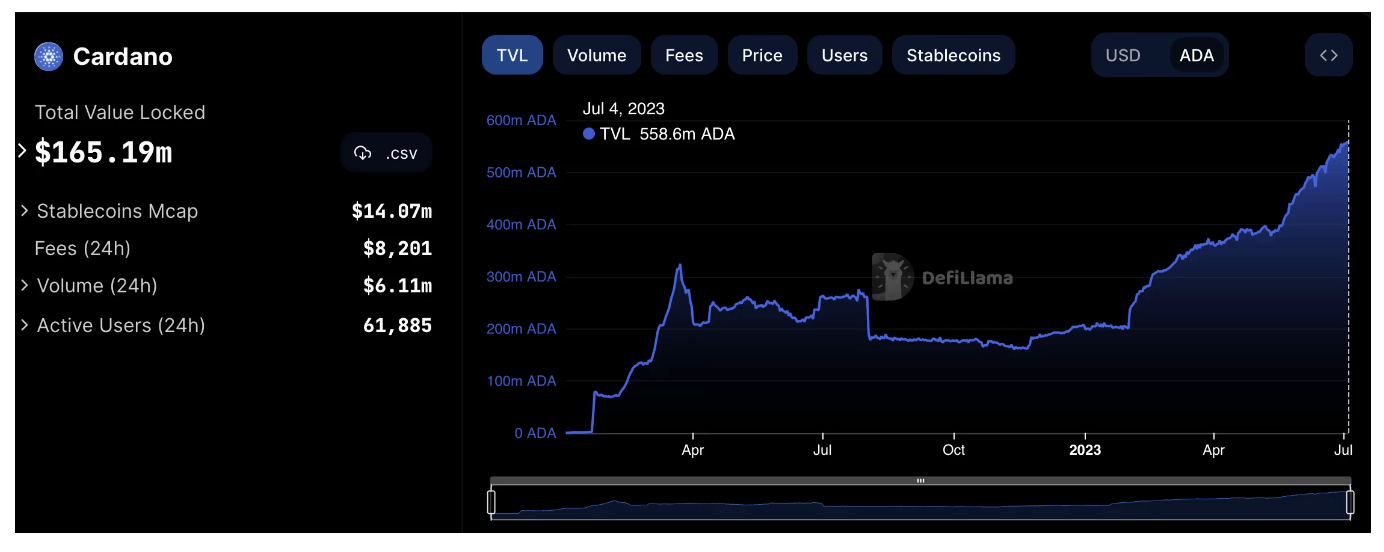Click the $8,201 fees value
The height and width of the screenshot is (552, 1384).
(397, 248)
